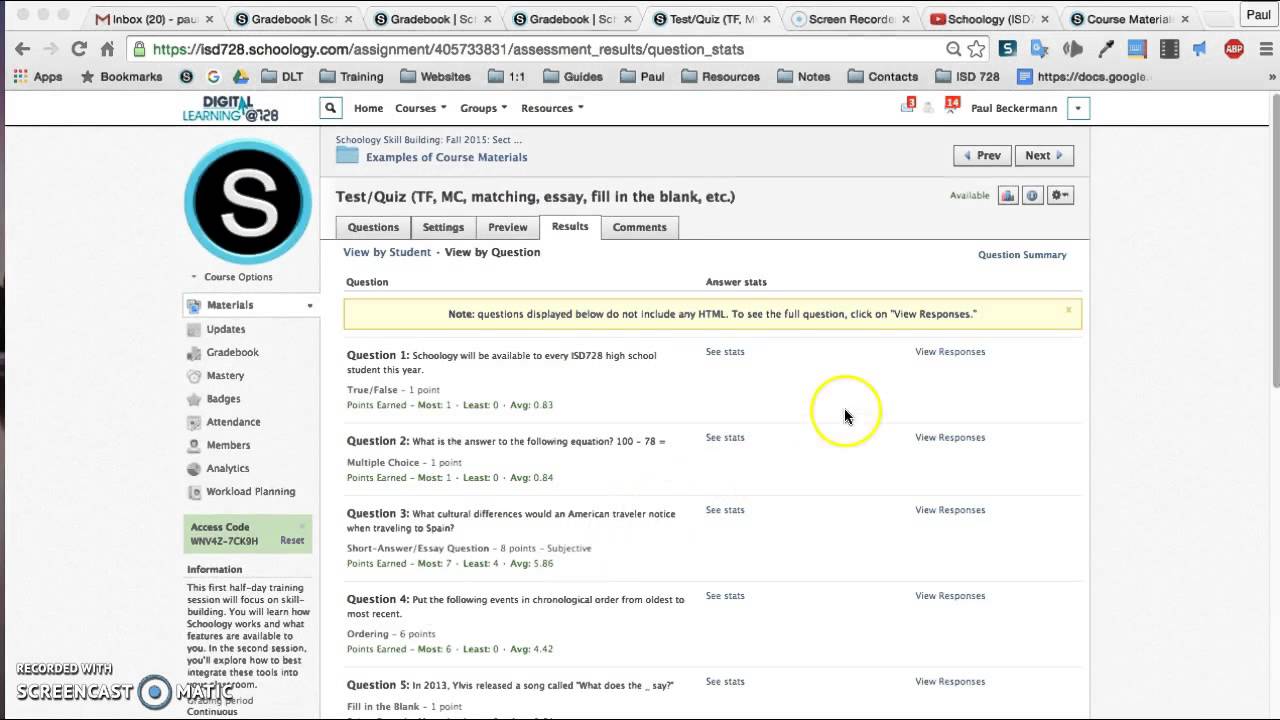The width and height of the screenshot is (1280, 720).
Task: Click the Updates sidebar icon
Action: pyautogui.click(x=194, y=329)
